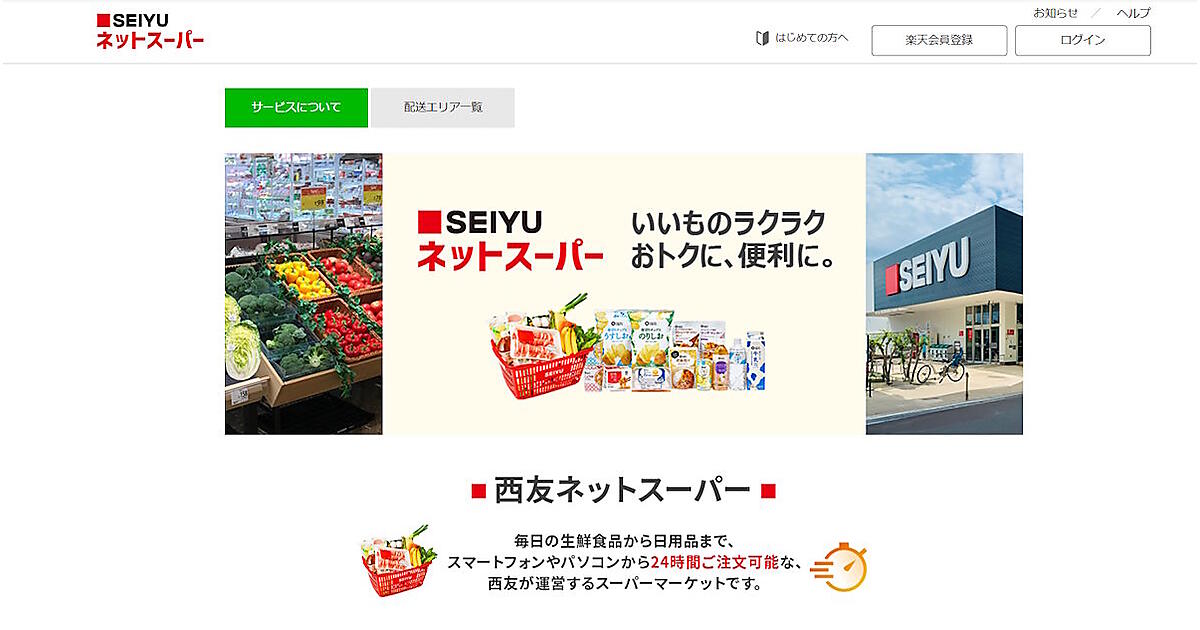This screenshot has width=1200, height=630.
Task: Click the vegetable produce photo in banner
Action: click(x=303, y=294)
